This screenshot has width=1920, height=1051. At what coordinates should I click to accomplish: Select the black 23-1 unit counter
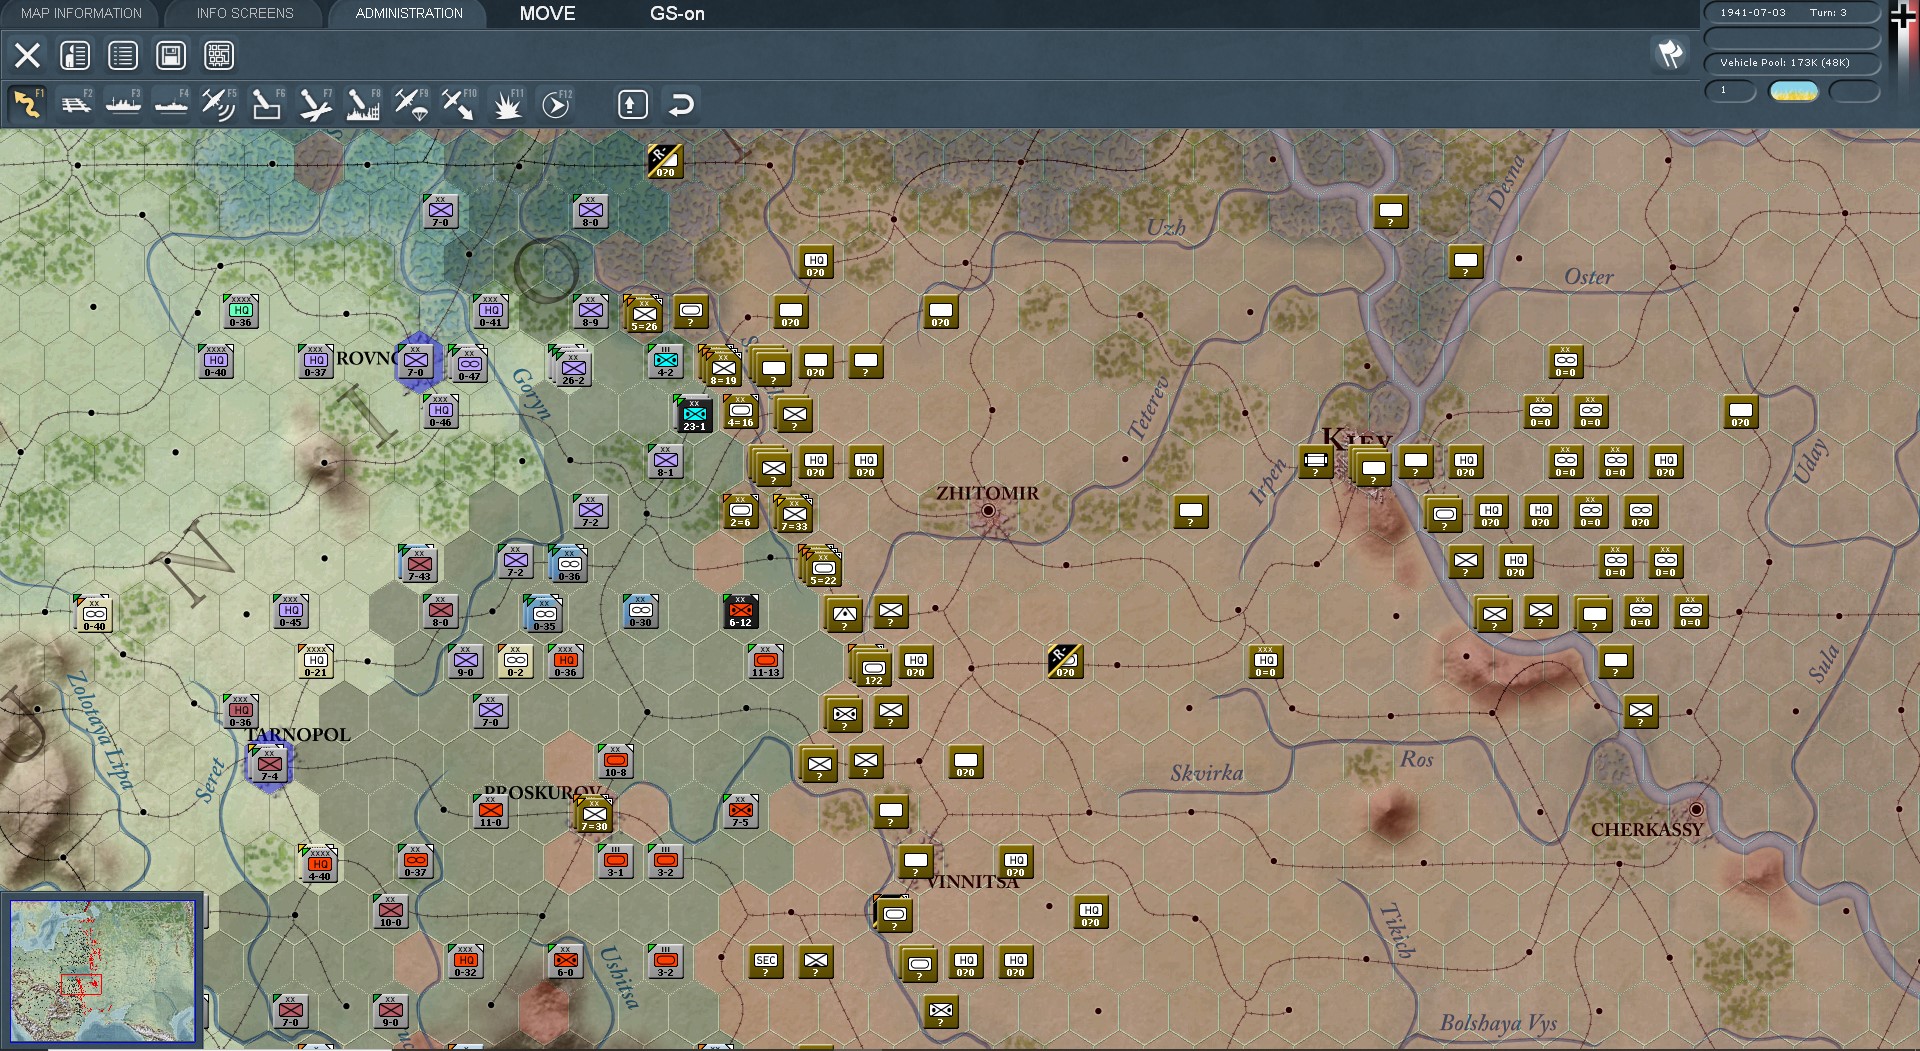click(x=694, y=413)
